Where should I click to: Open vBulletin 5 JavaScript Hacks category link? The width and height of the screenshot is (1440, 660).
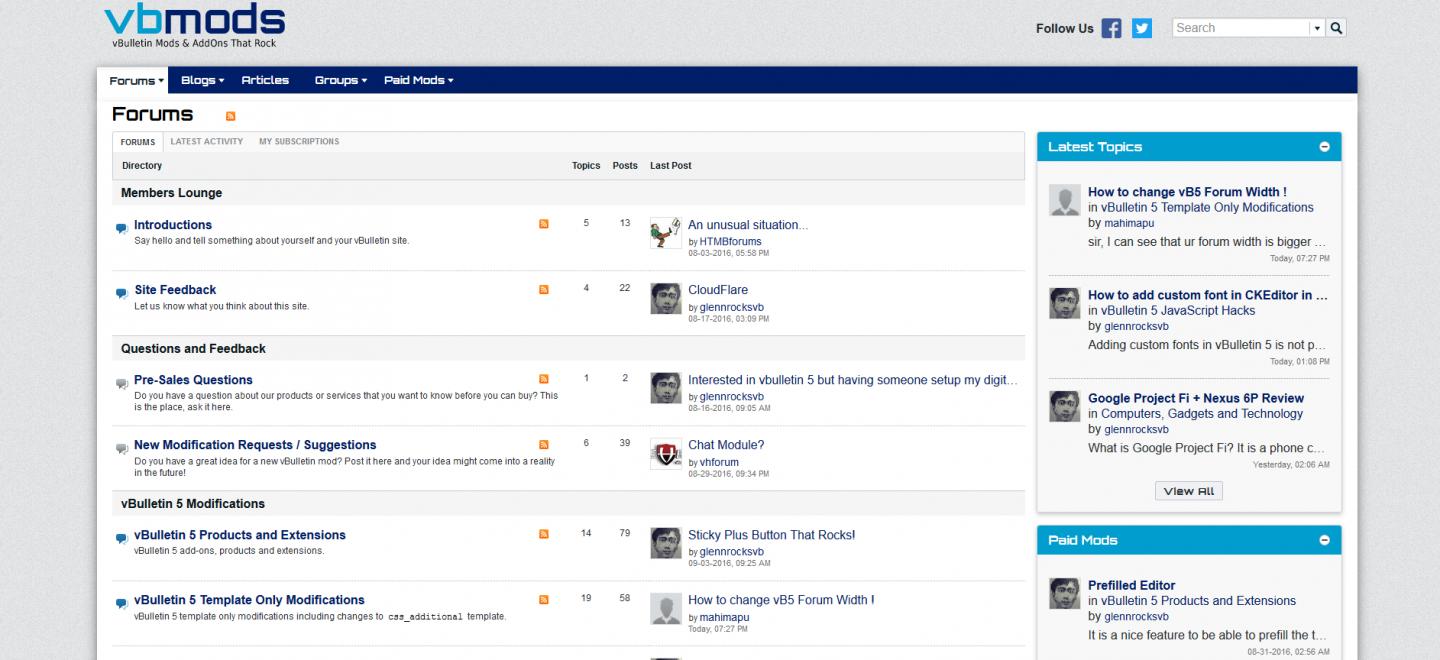pos(1178,310)
